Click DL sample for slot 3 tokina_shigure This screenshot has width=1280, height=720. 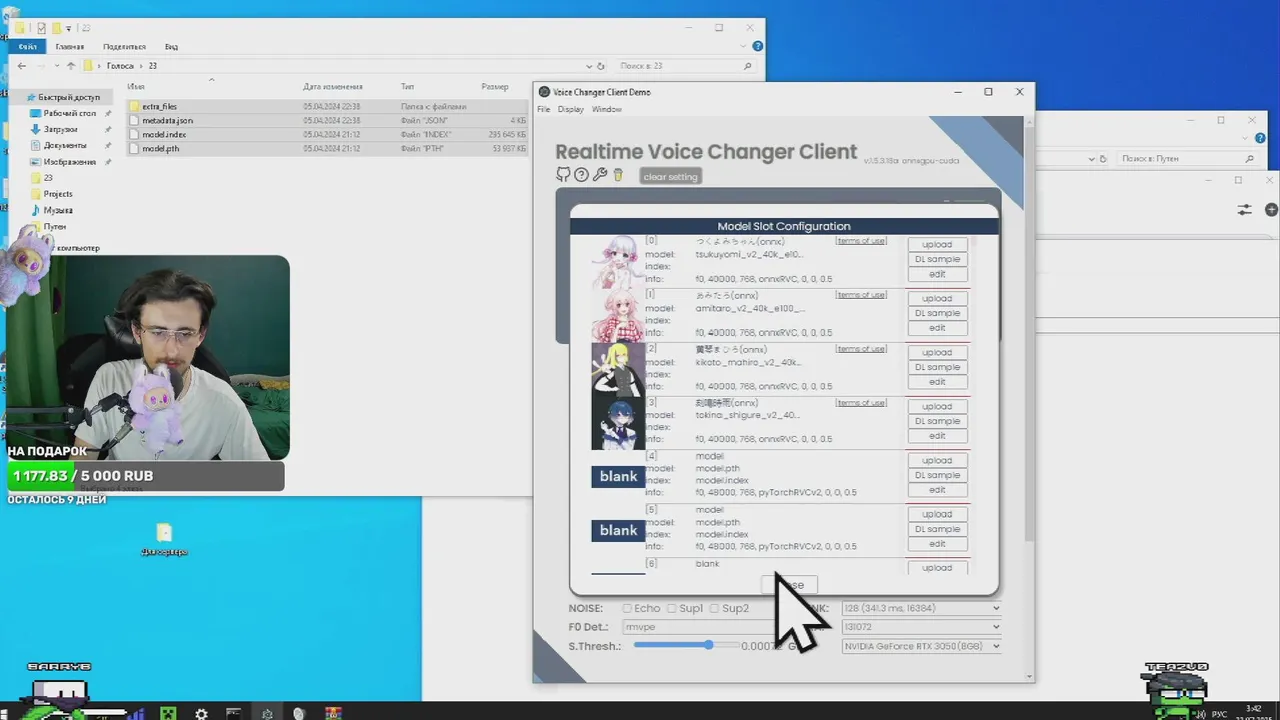click(x=937, y=421)
